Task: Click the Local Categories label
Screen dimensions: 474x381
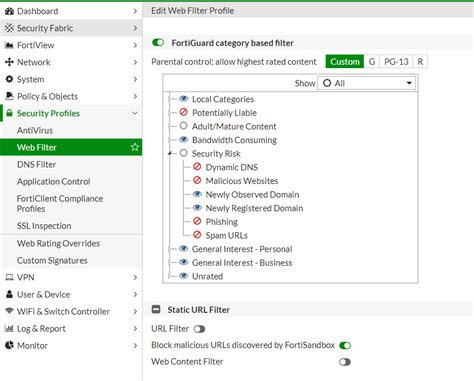Action: pyautogui.click(x=223, y=99)
